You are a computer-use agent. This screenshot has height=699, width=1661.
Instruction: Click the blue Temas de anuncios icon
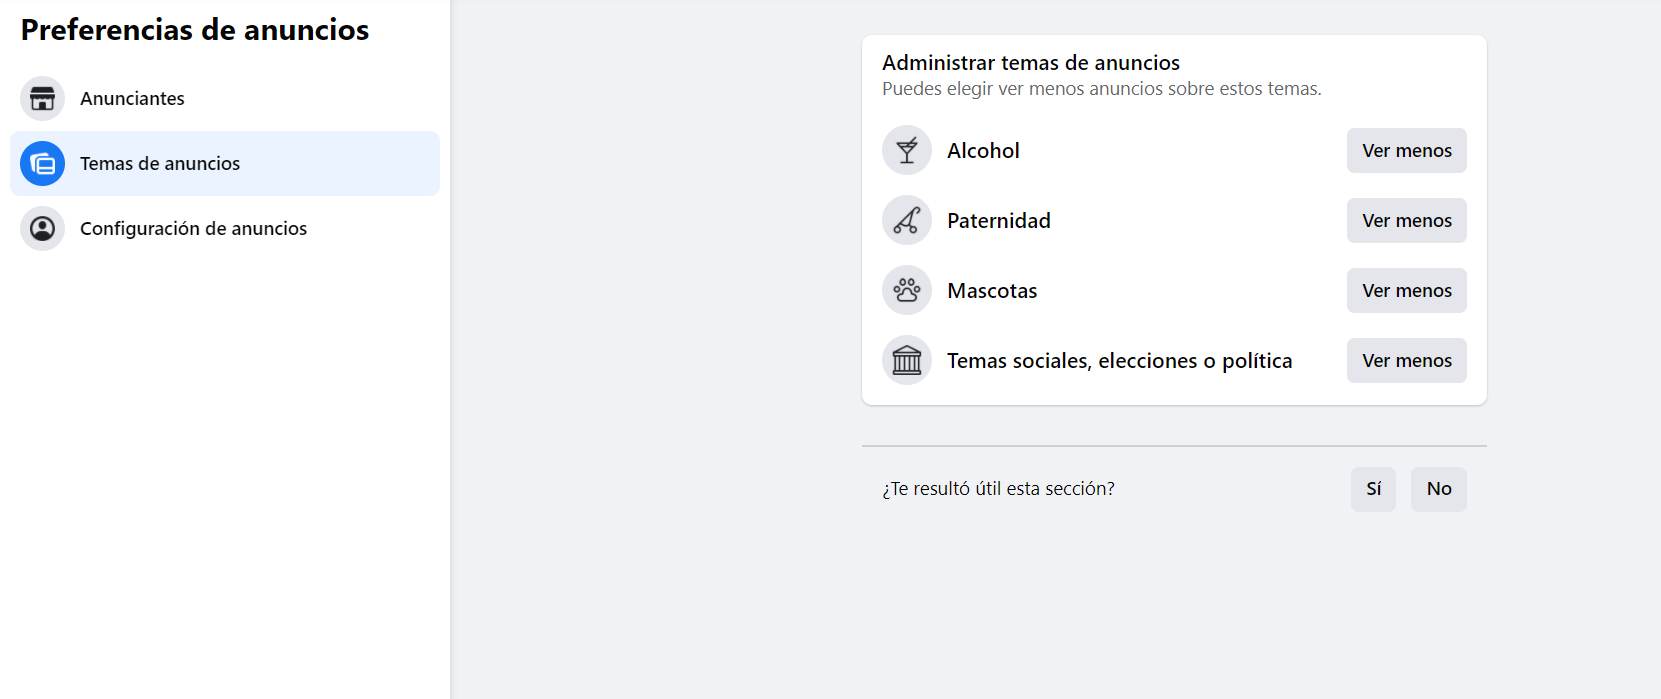click(42, 164)
